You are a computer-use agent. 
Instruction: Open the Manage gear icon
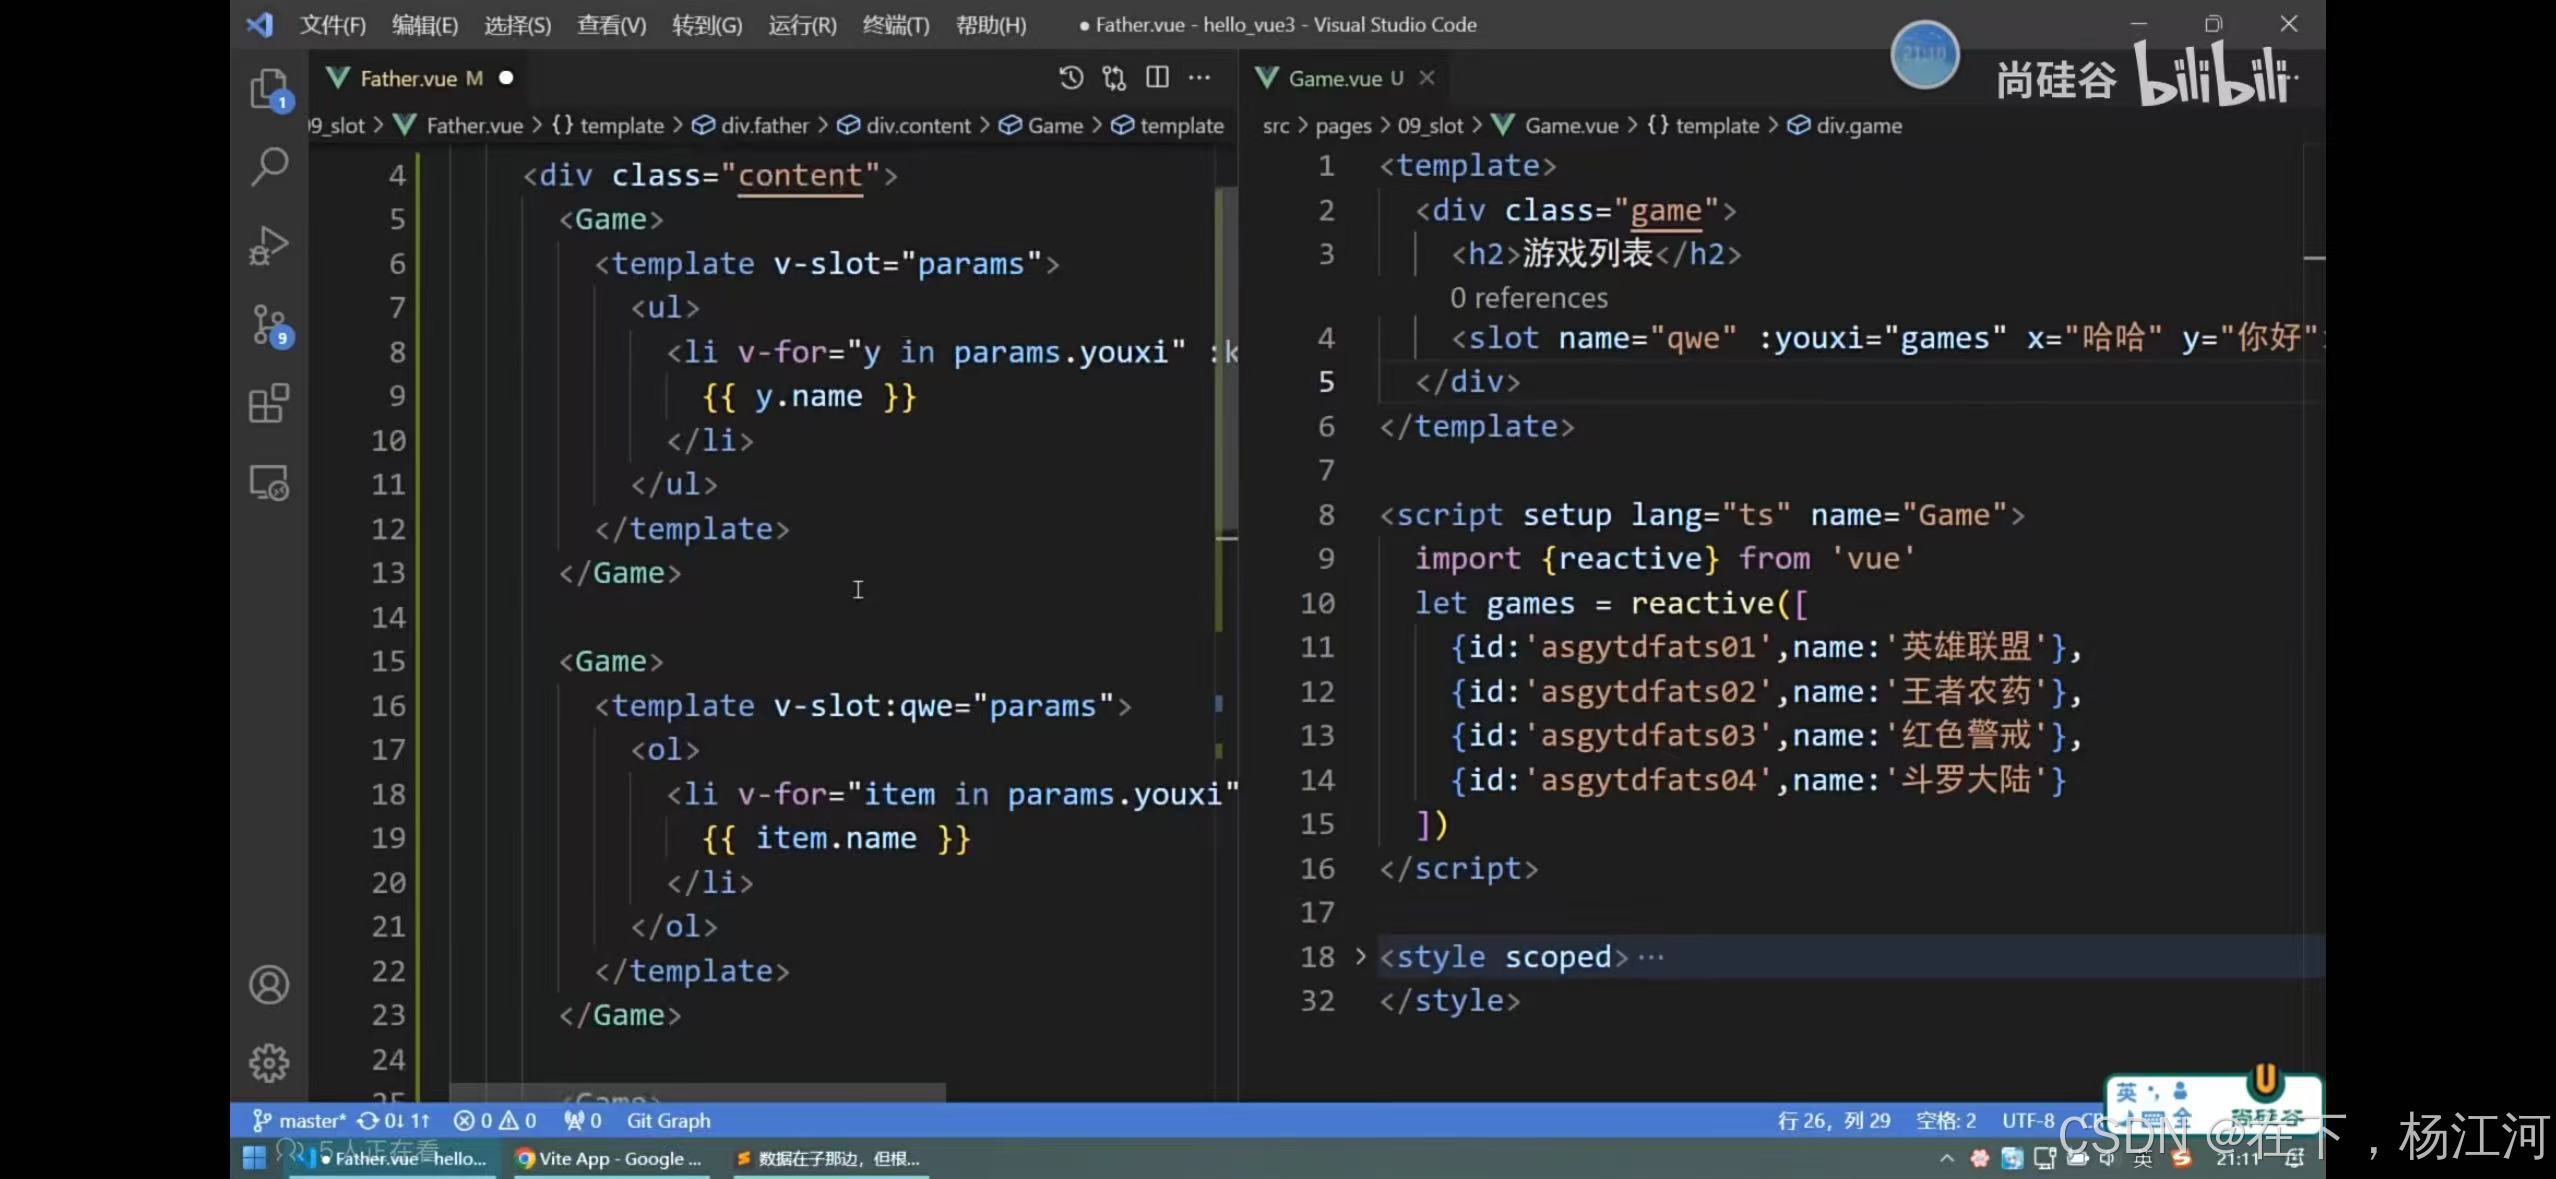tap(269, 1063)
